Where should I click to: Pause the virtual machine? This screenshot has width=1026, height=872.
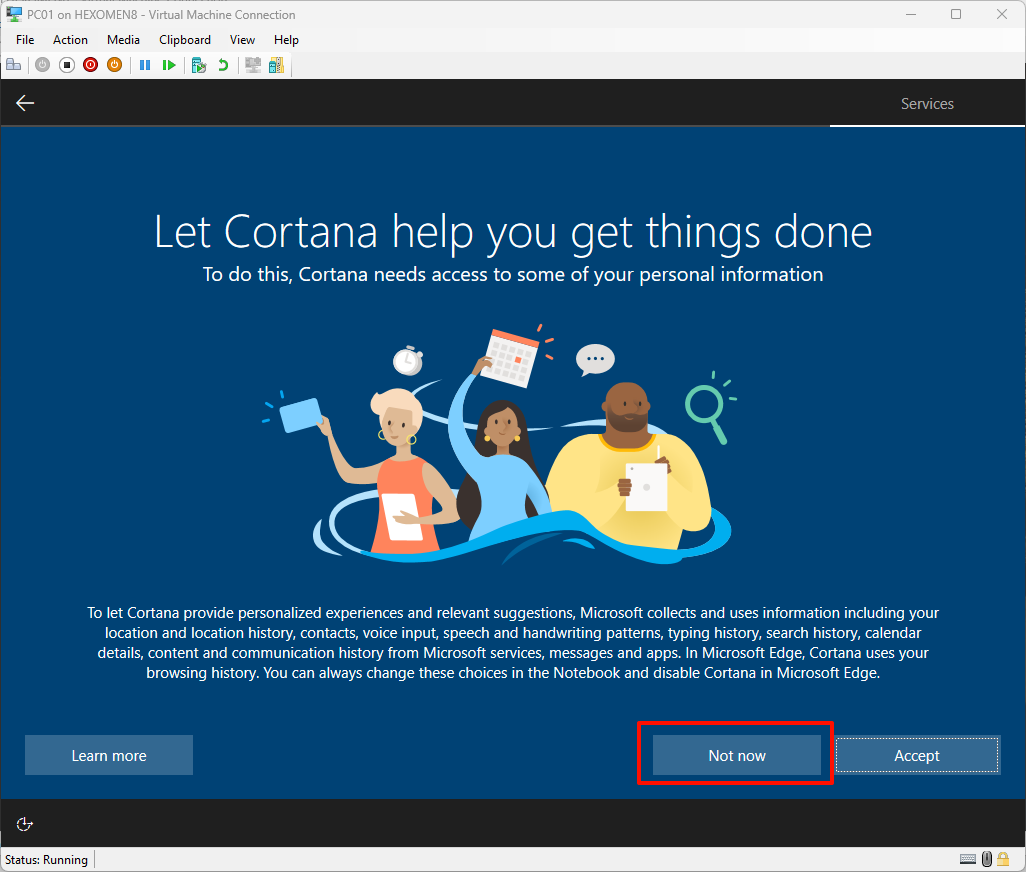pyautogui.click(x=145, y=65)
